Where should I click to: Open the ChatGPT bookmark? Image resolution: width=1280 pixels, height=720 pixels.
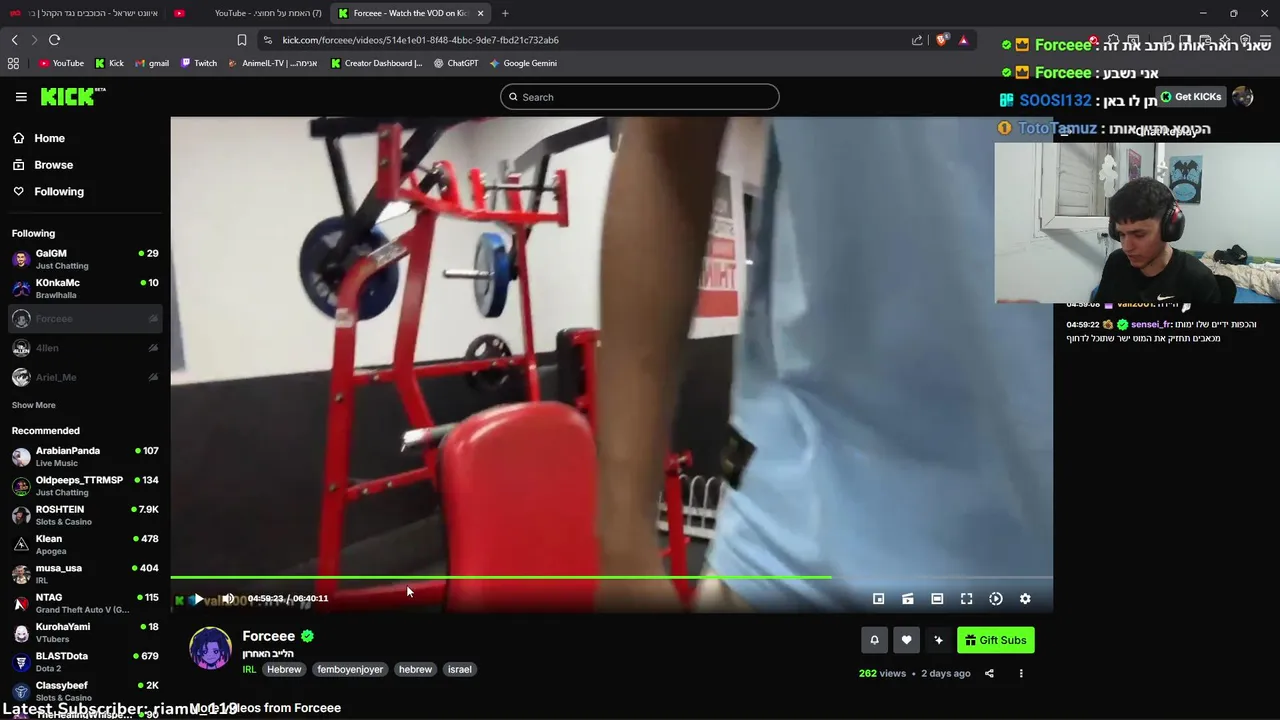point(456,63)
